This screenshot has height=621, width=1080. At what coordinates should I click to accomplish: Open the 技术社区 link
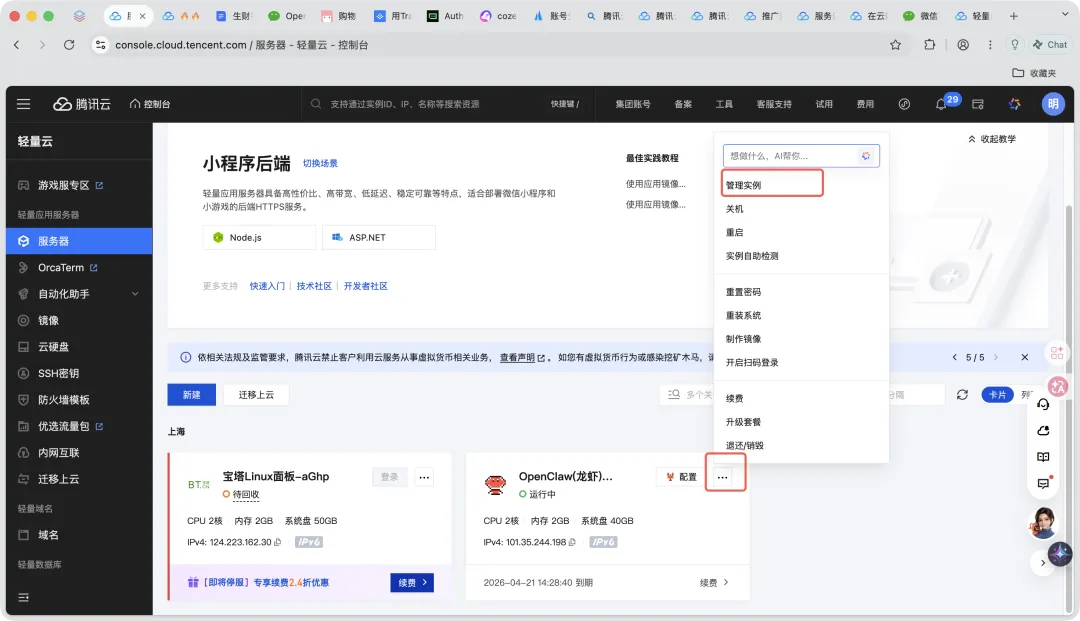[314, 286]
